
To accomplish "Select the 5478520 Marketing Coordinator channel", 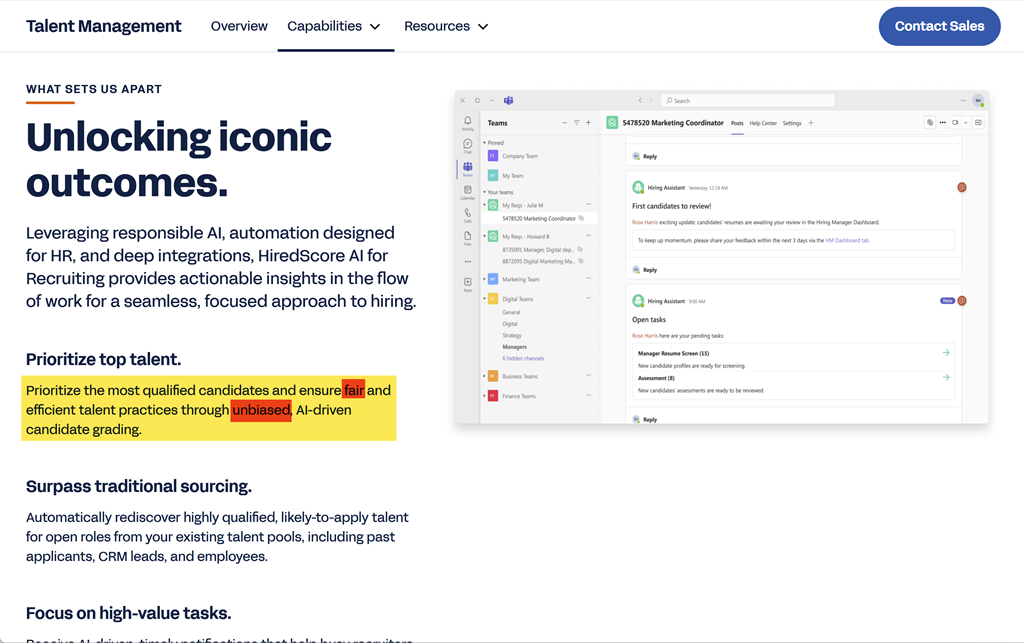I will click(x=539, y=218).
